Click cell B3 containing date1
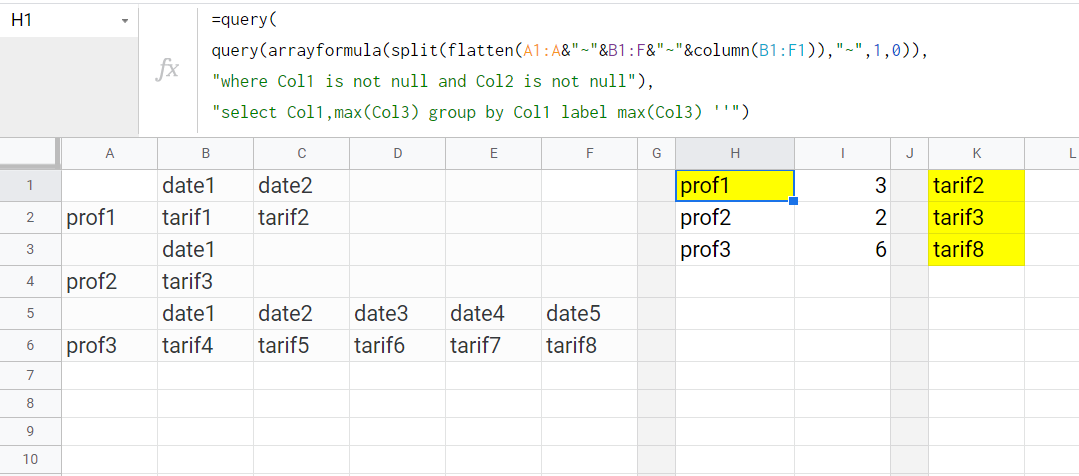 pyautogui.click(x=205, y=250)
